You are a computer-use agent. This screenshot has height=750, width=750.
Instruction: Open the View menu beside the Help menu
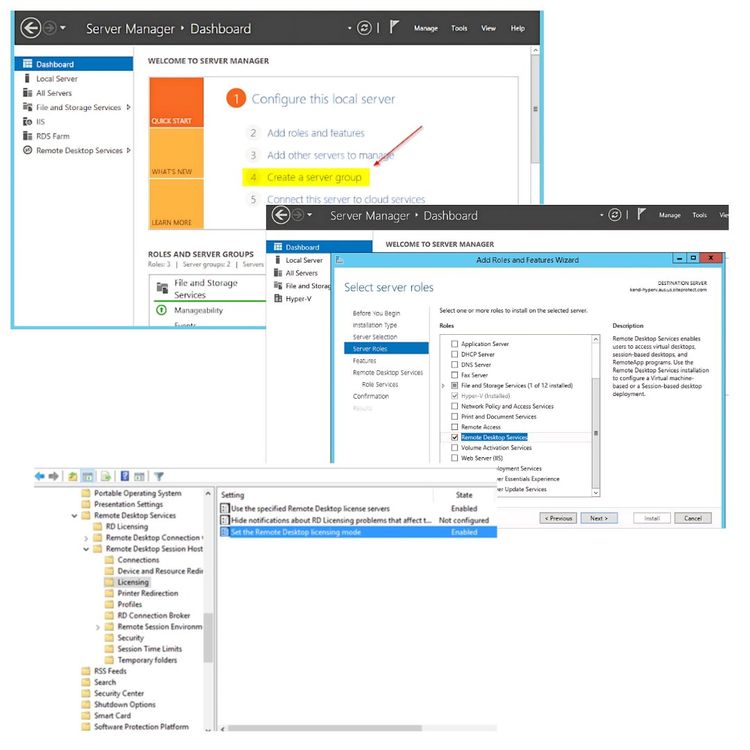488,28
